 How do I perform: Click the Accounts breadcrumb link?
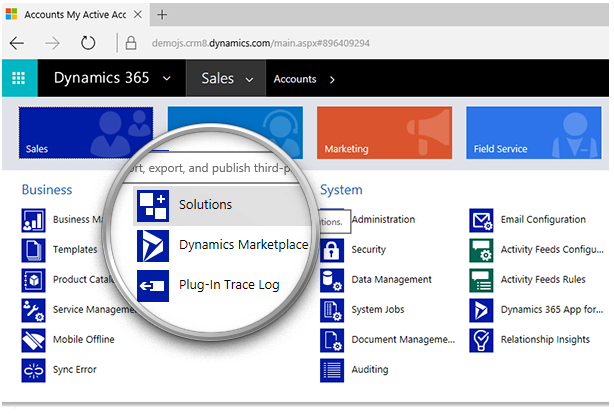pos(295,79)
